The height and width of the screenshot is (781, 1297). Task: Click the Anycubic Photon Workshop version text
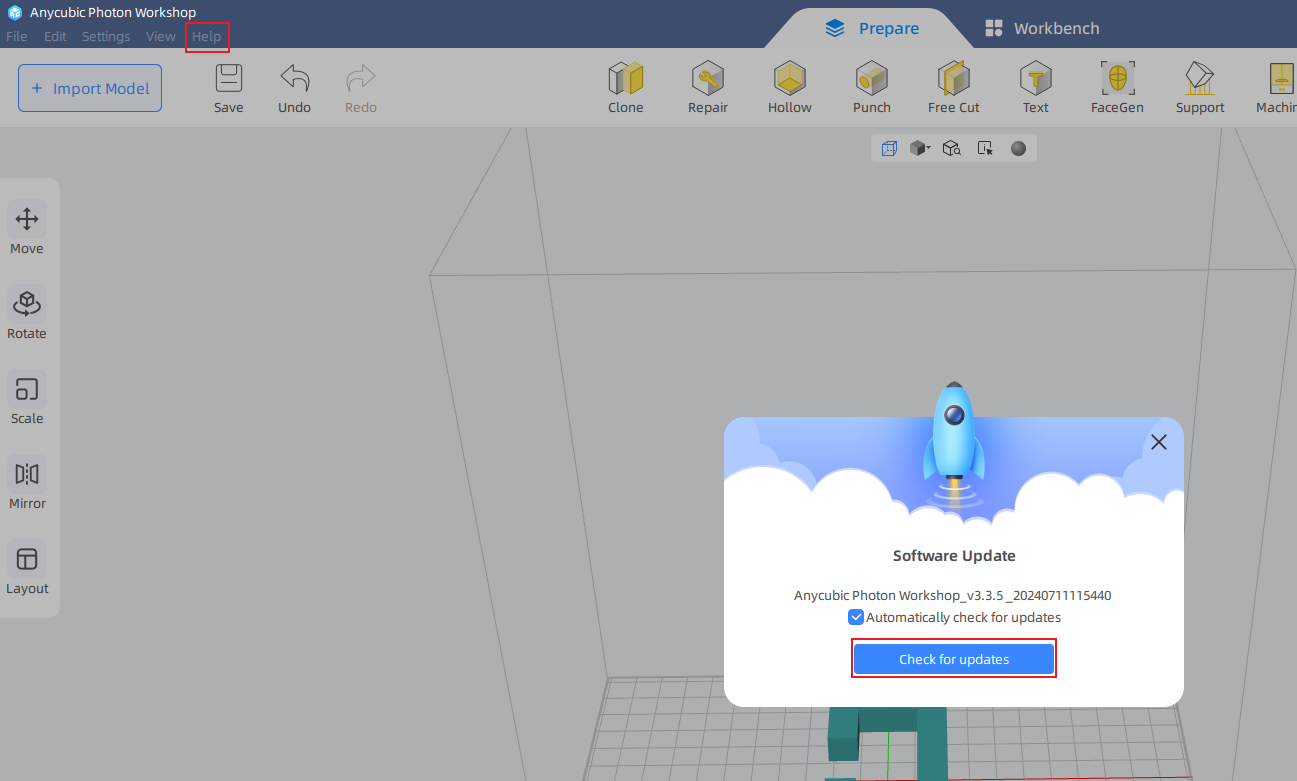(x=953, y=595)
